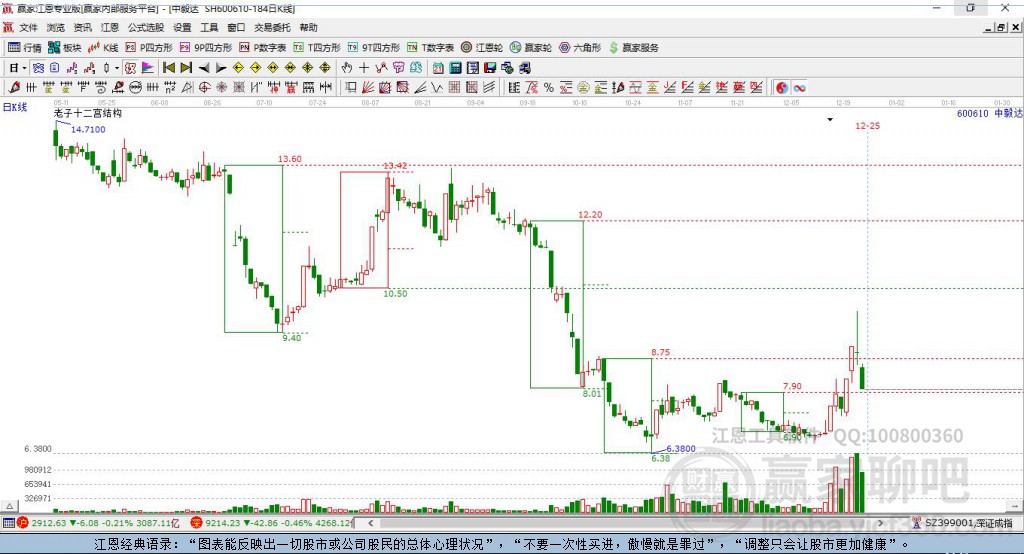1024x554 pixels.
Task: Click the red floppy save icon
Action: point(490,68)
